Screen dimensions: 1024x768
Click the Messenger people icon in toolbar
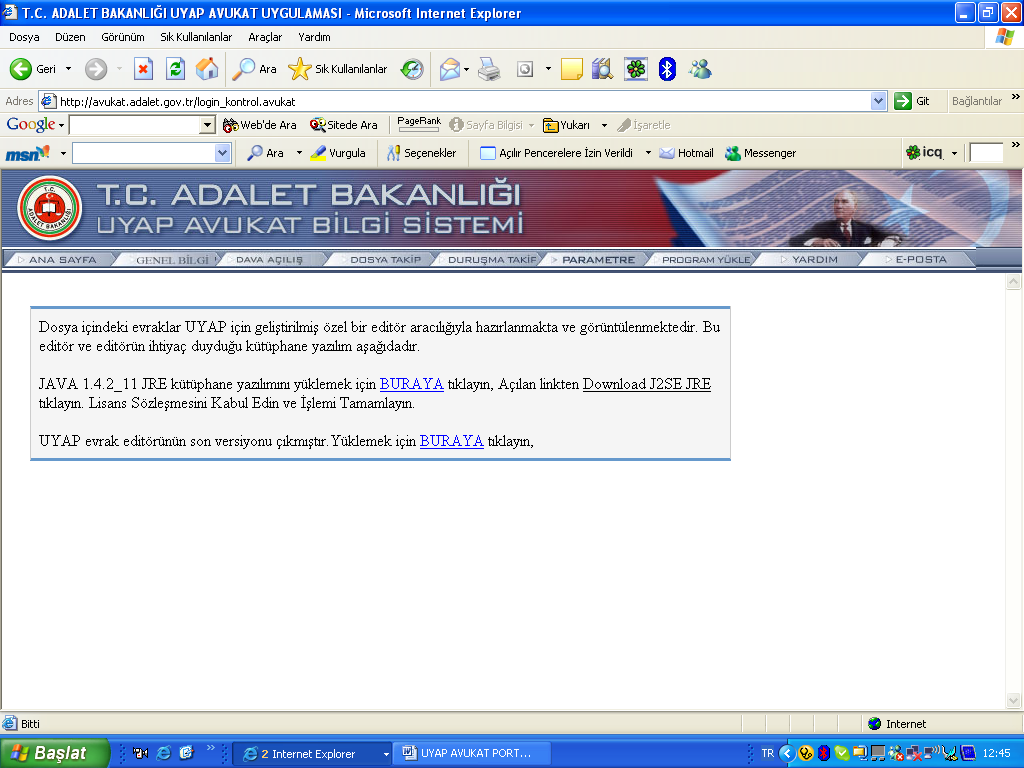tap(700, 69)
